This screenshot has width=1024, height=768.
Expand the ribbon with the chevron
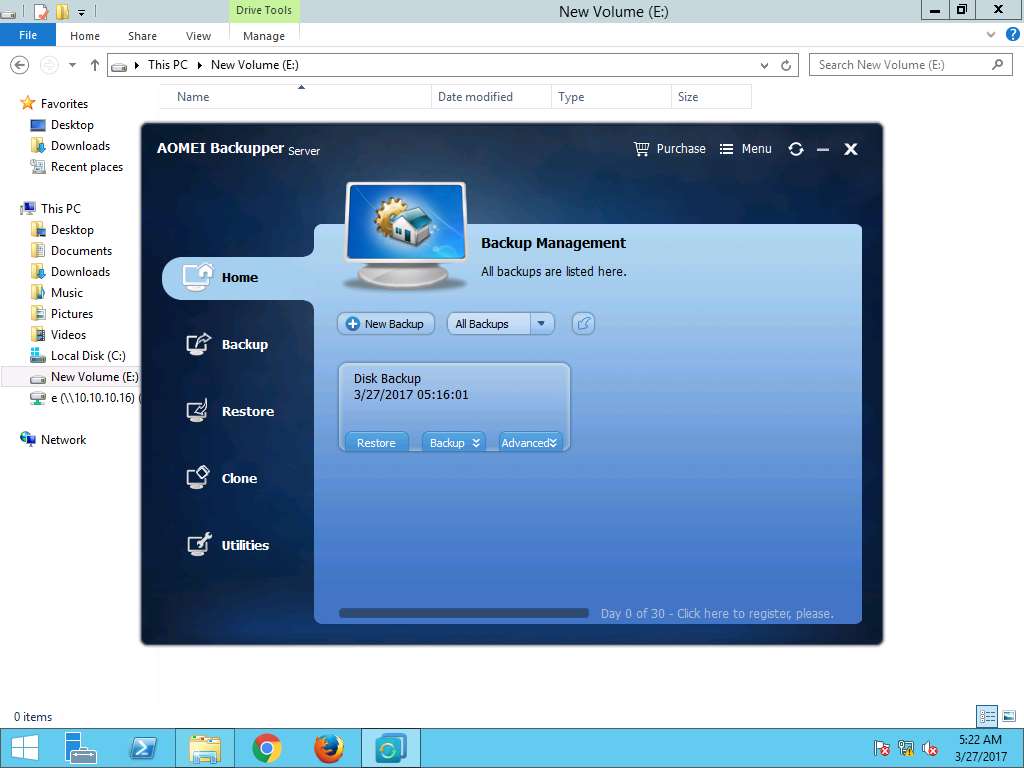(991, 35)
